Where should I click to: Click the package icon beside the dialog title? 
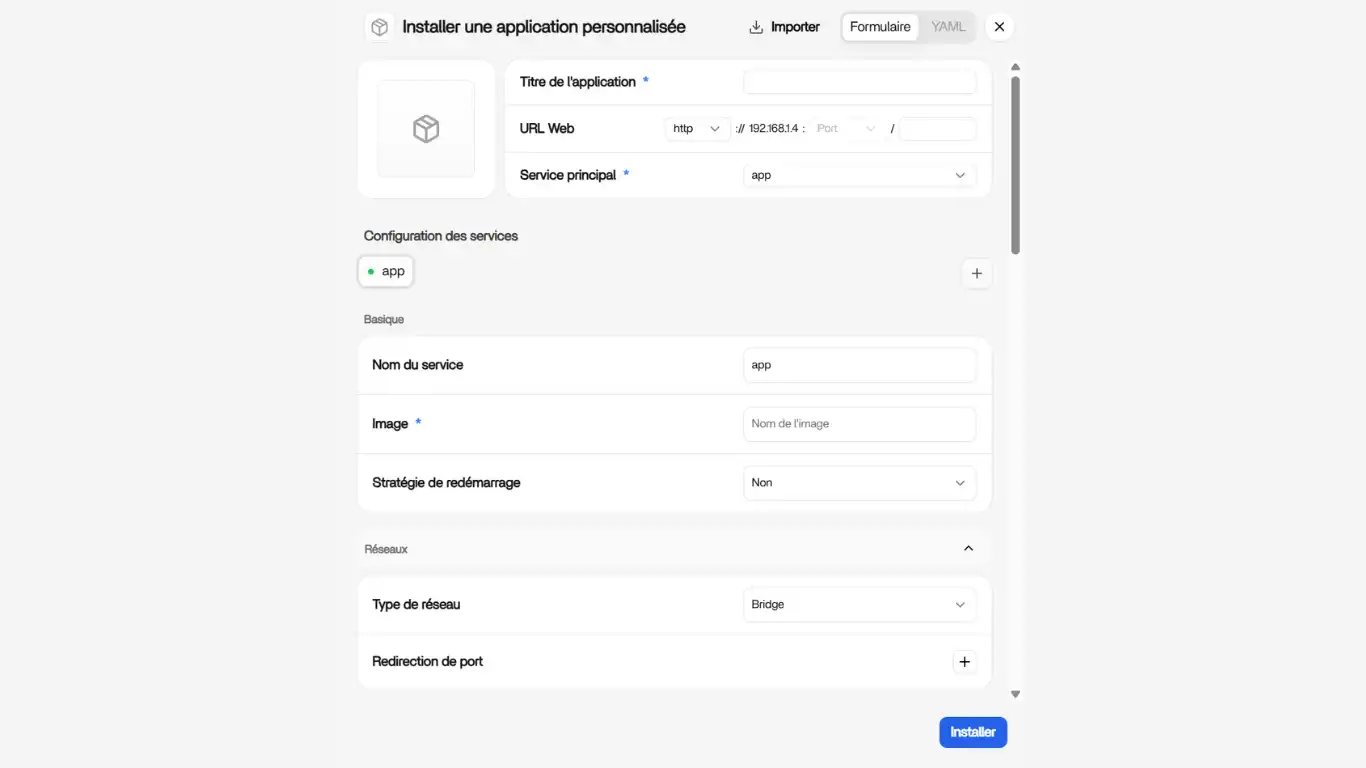pyautogui.click(x=379, y=27)
